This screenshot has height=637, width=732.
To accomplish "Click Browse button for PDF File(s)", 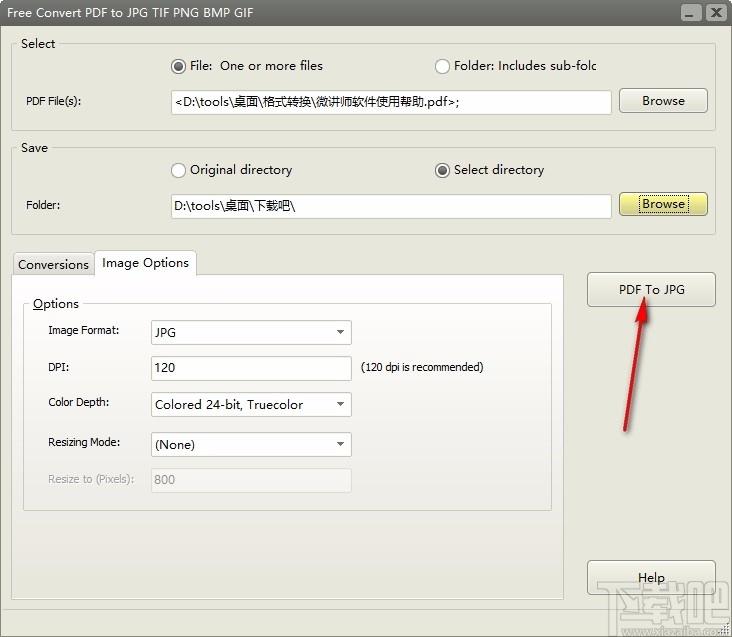I will [x=663, y=101].
